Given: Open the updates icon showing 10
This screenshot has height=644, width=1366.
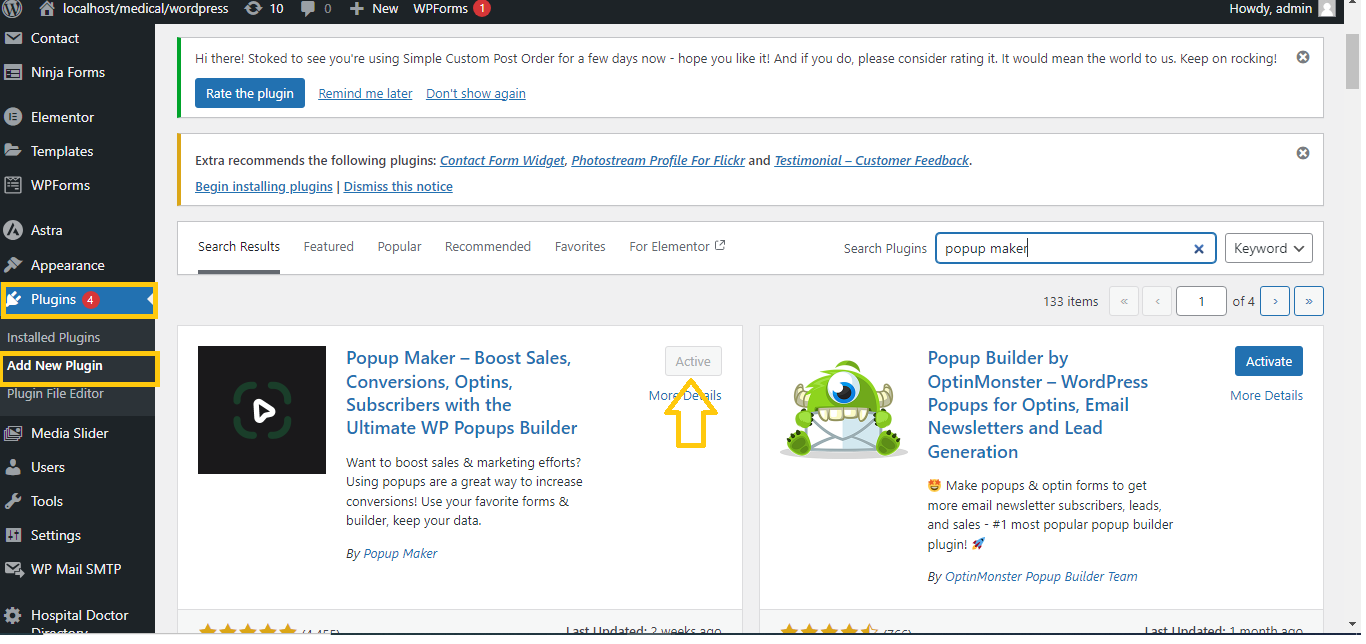Looking at the screenshot, I should [x=253, y=9].
